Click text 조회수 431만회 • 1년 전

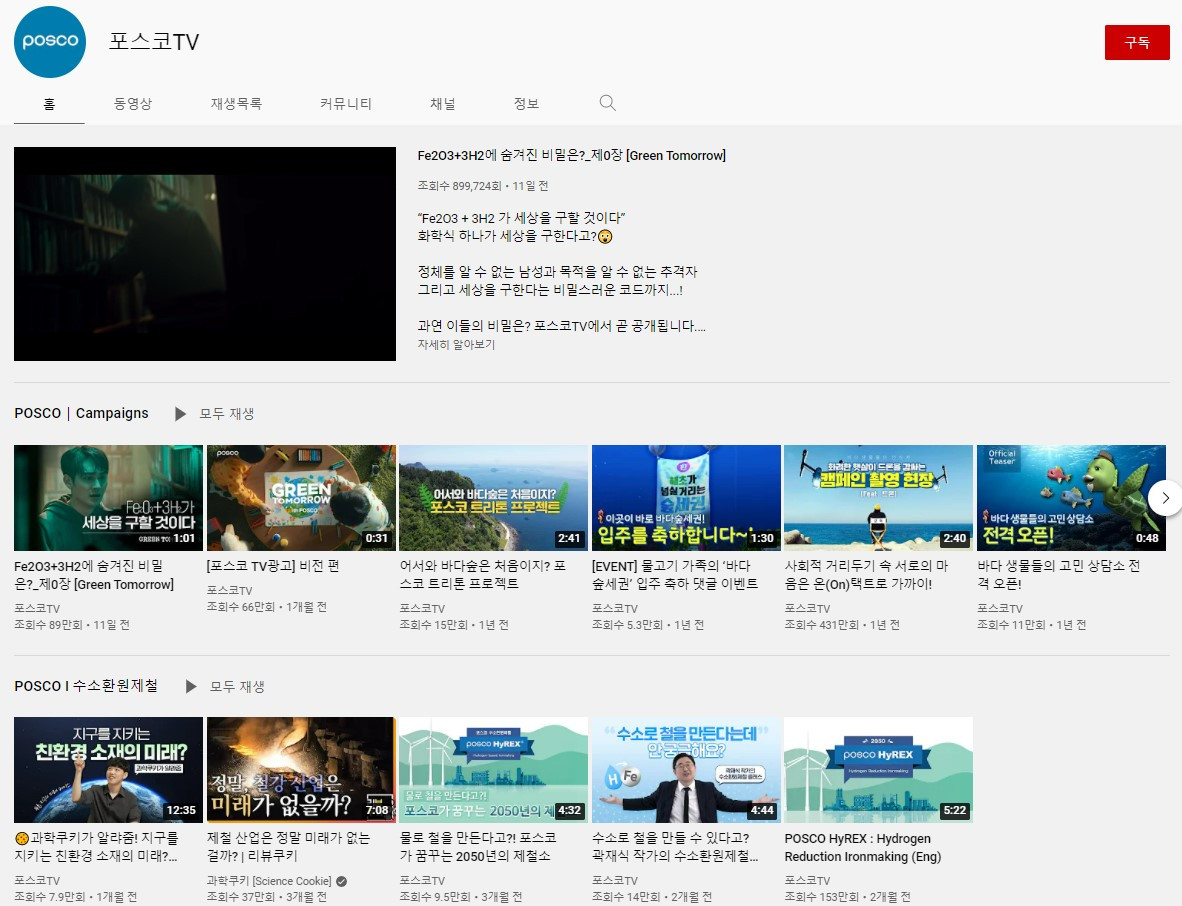click(x=842, y=625)
